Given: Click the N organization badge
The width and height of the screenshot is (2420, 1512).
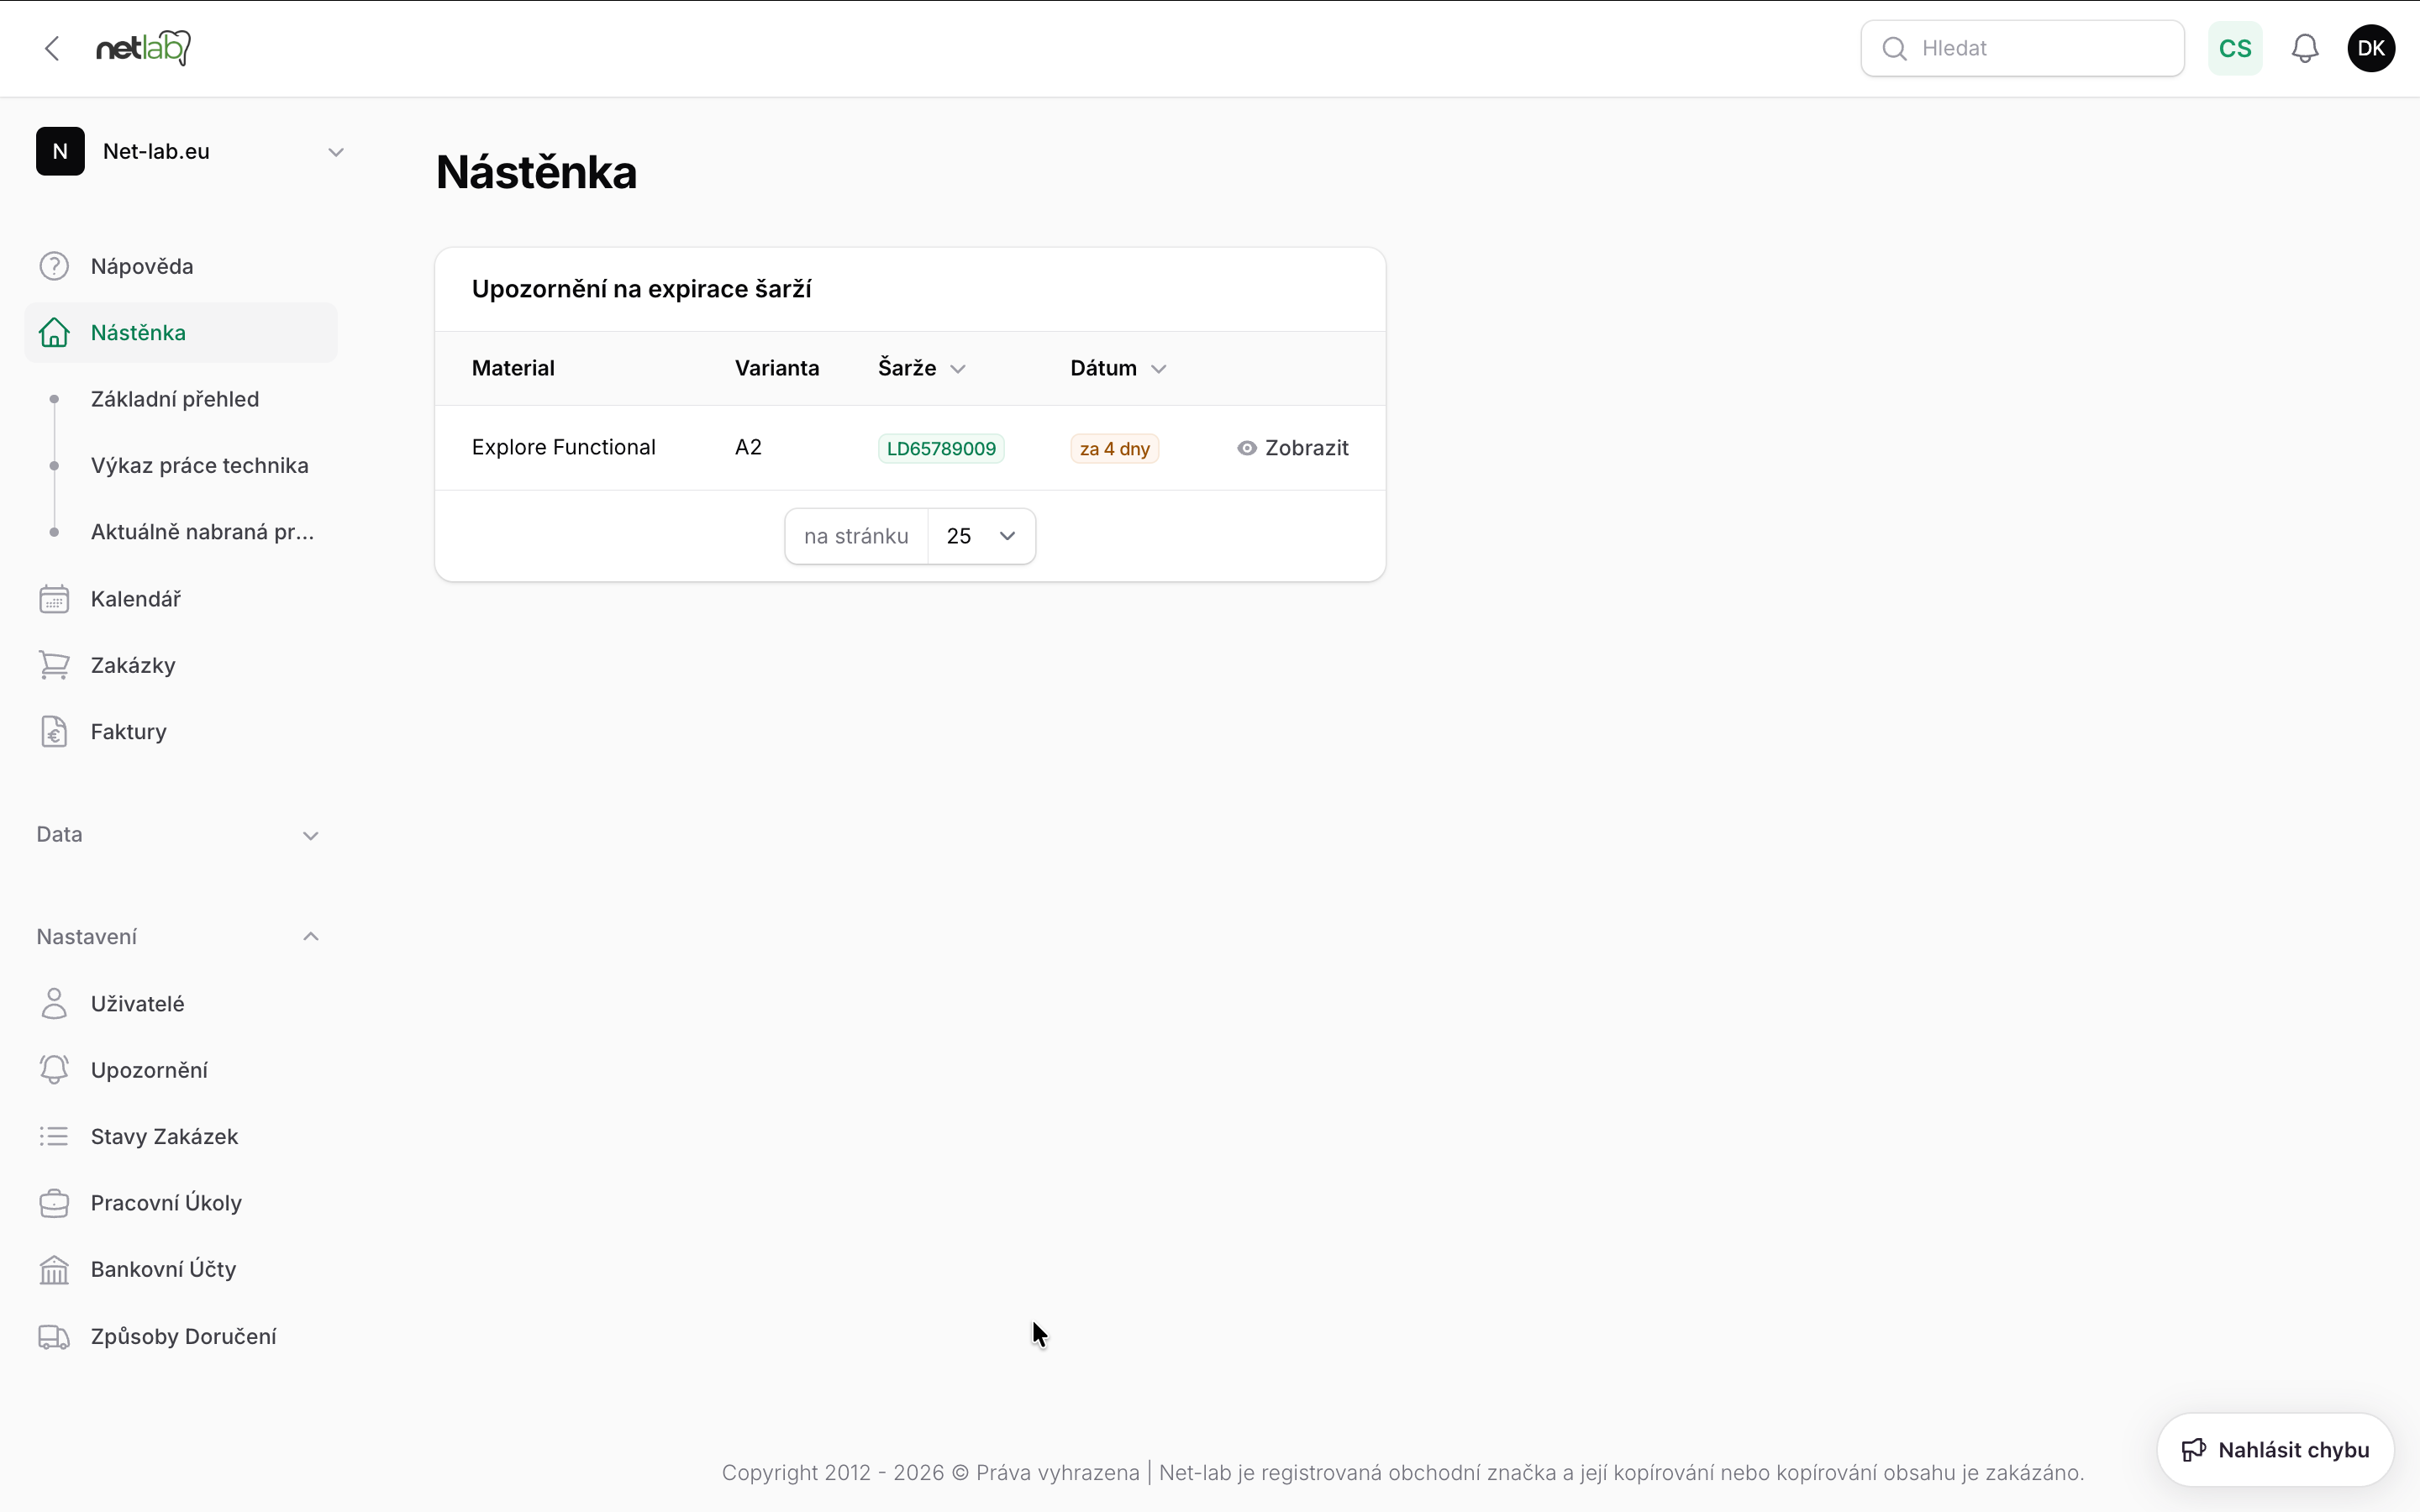Looking at the screenshot, I should click(x=60, y=151).
